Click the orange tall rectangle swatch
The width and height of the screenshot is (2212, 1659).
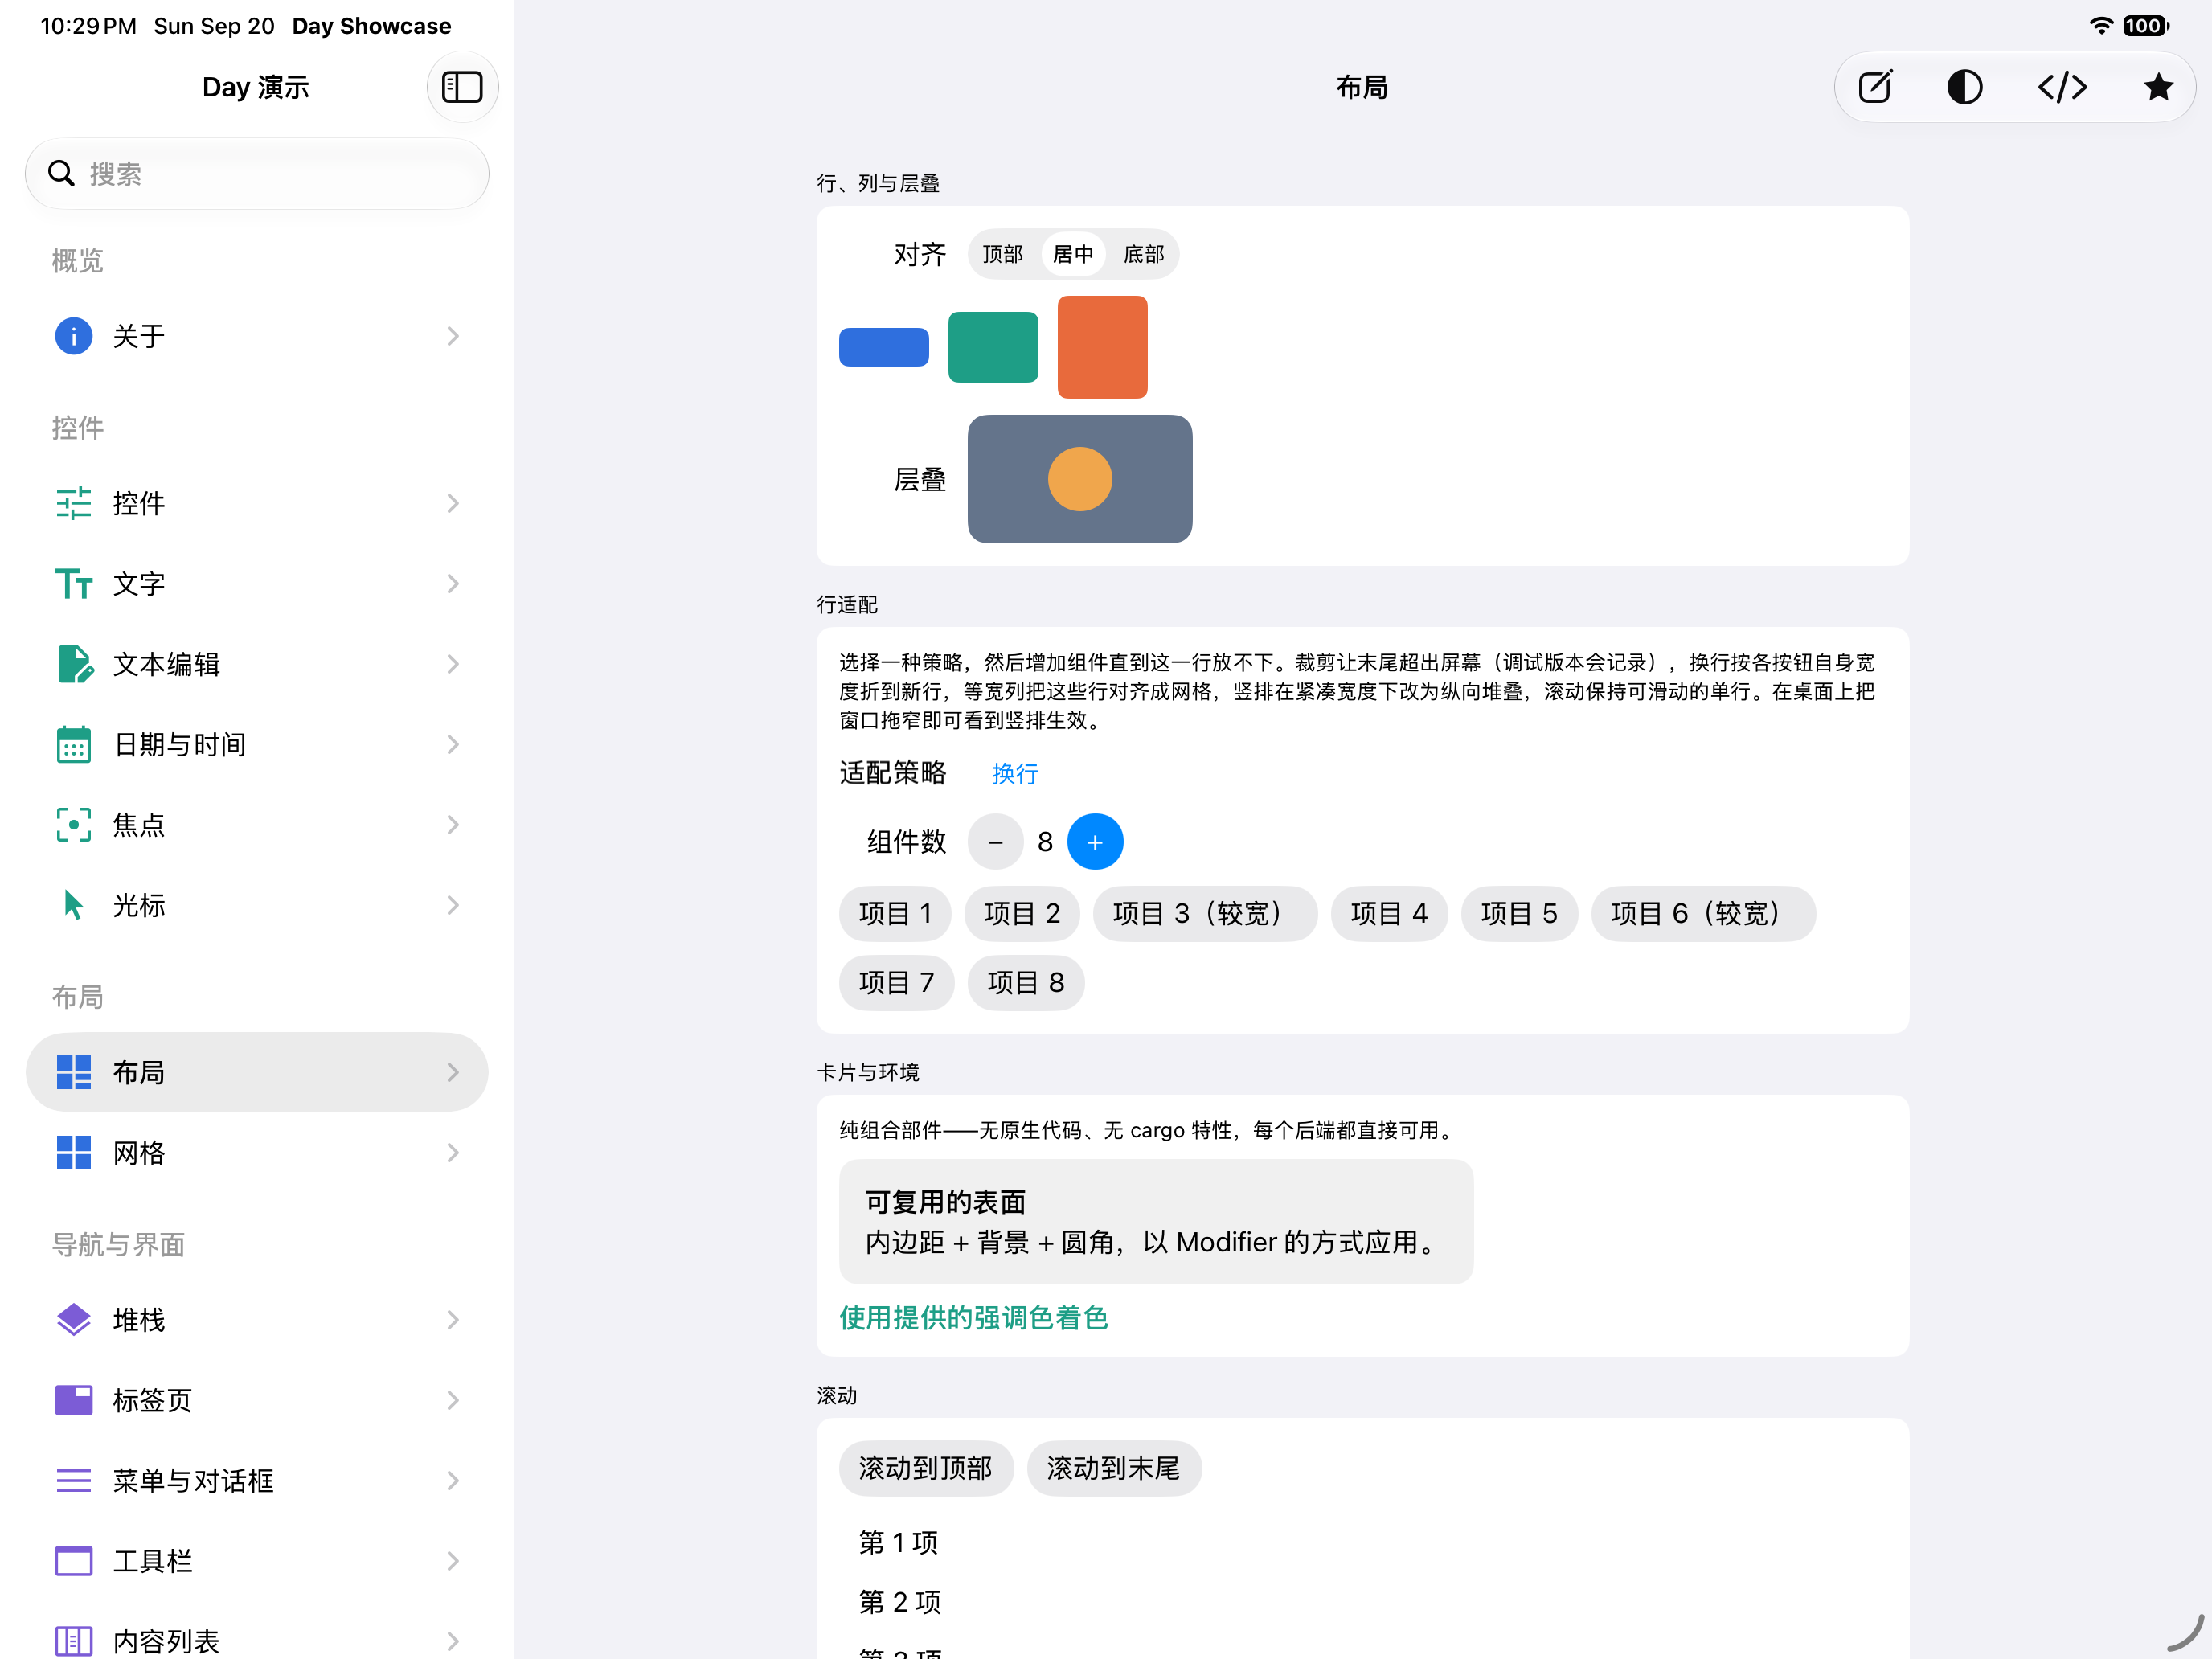tap(1102, 347)
